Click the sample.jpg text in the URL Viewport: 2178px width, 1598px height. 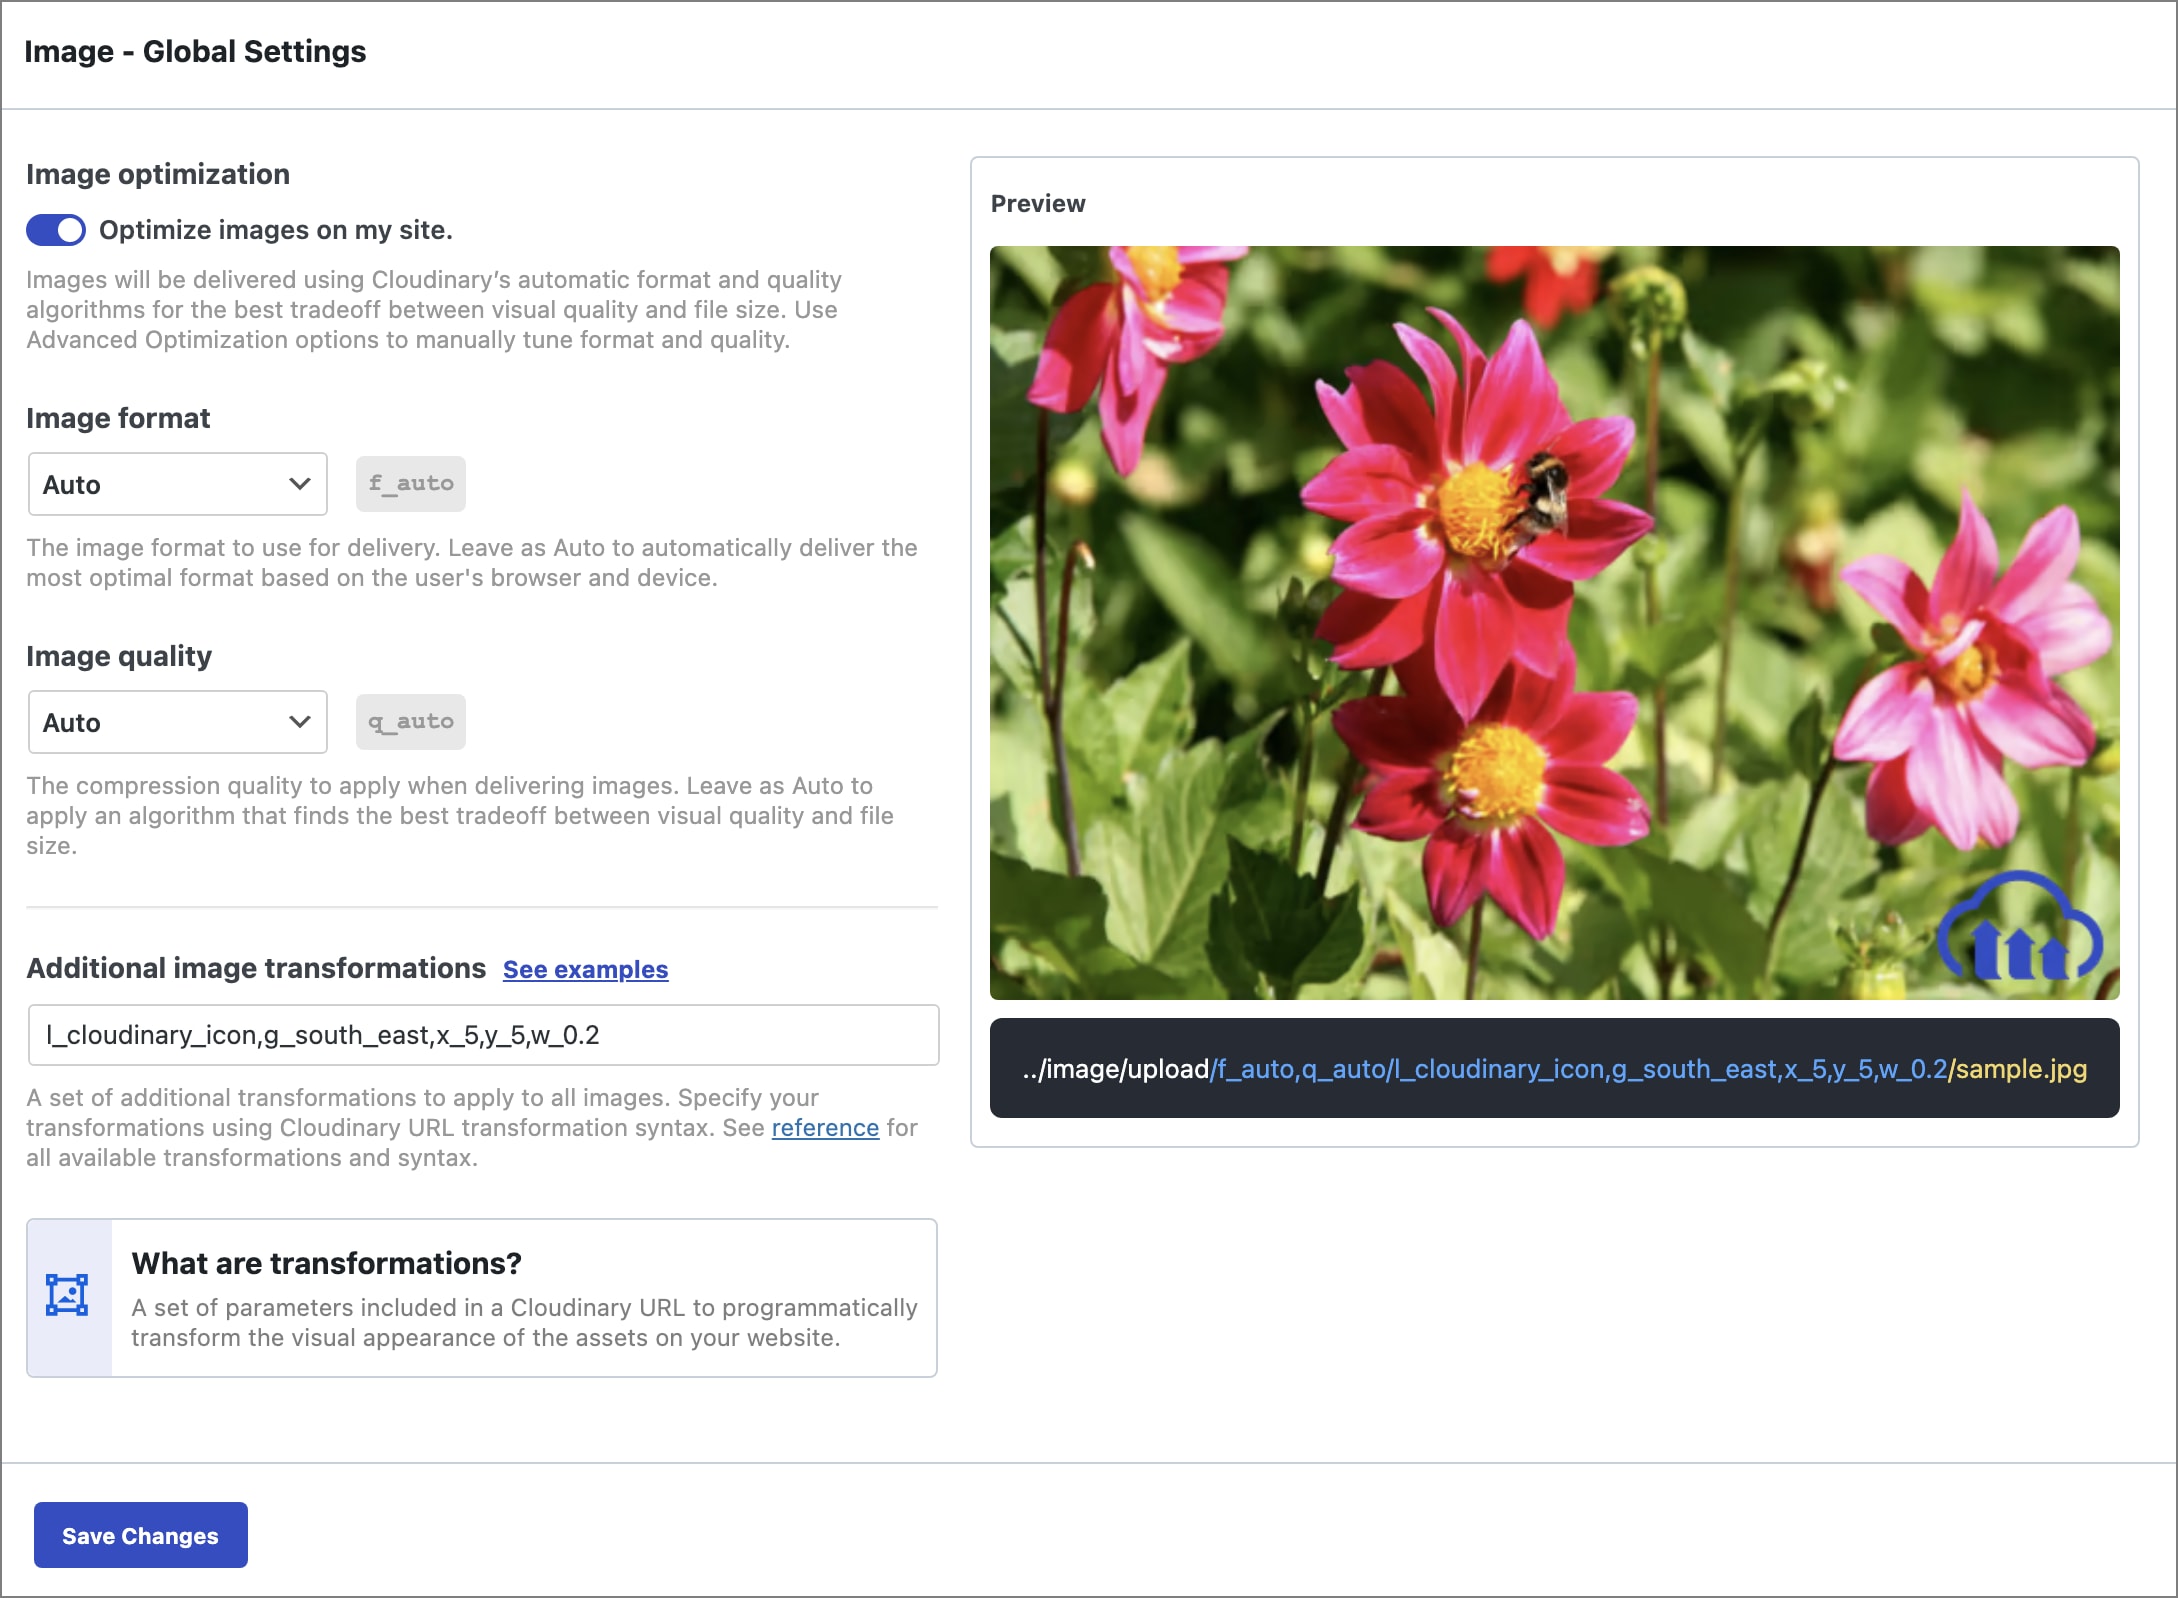[x=2021, y=1069]
